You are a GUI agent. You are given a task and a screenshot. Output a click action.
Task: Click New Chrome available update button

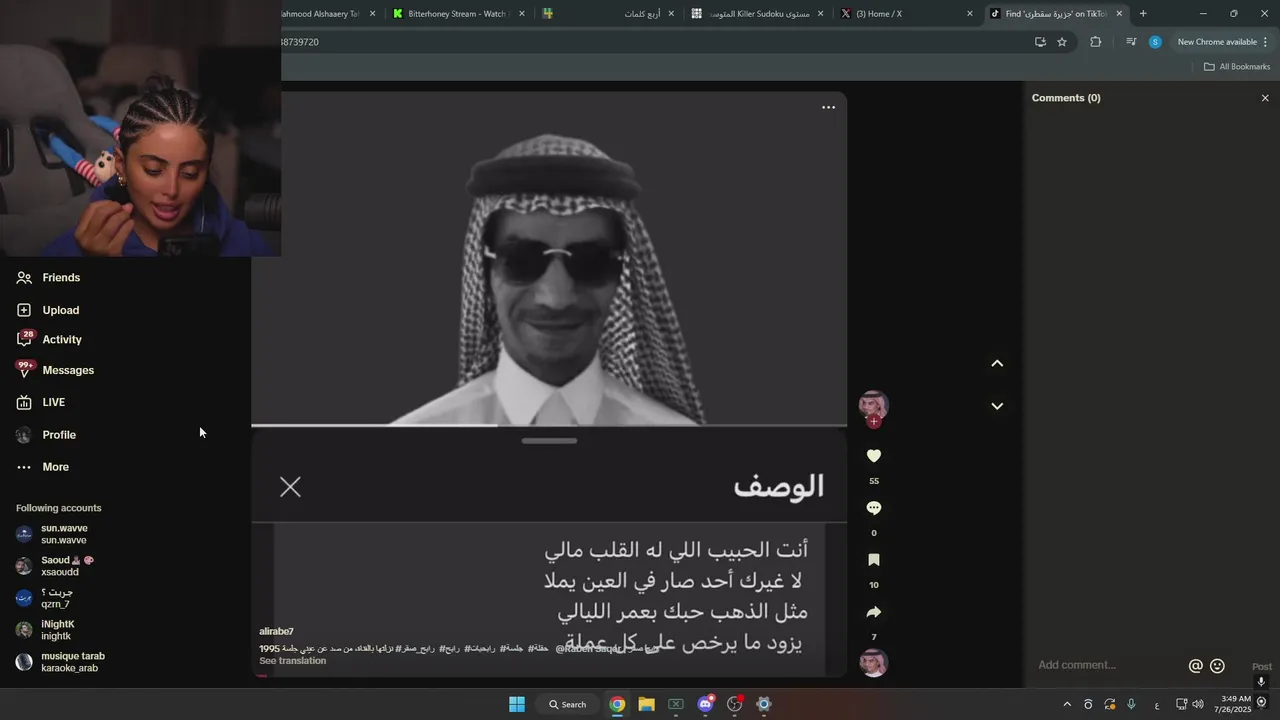click(x=1222, y=42)
